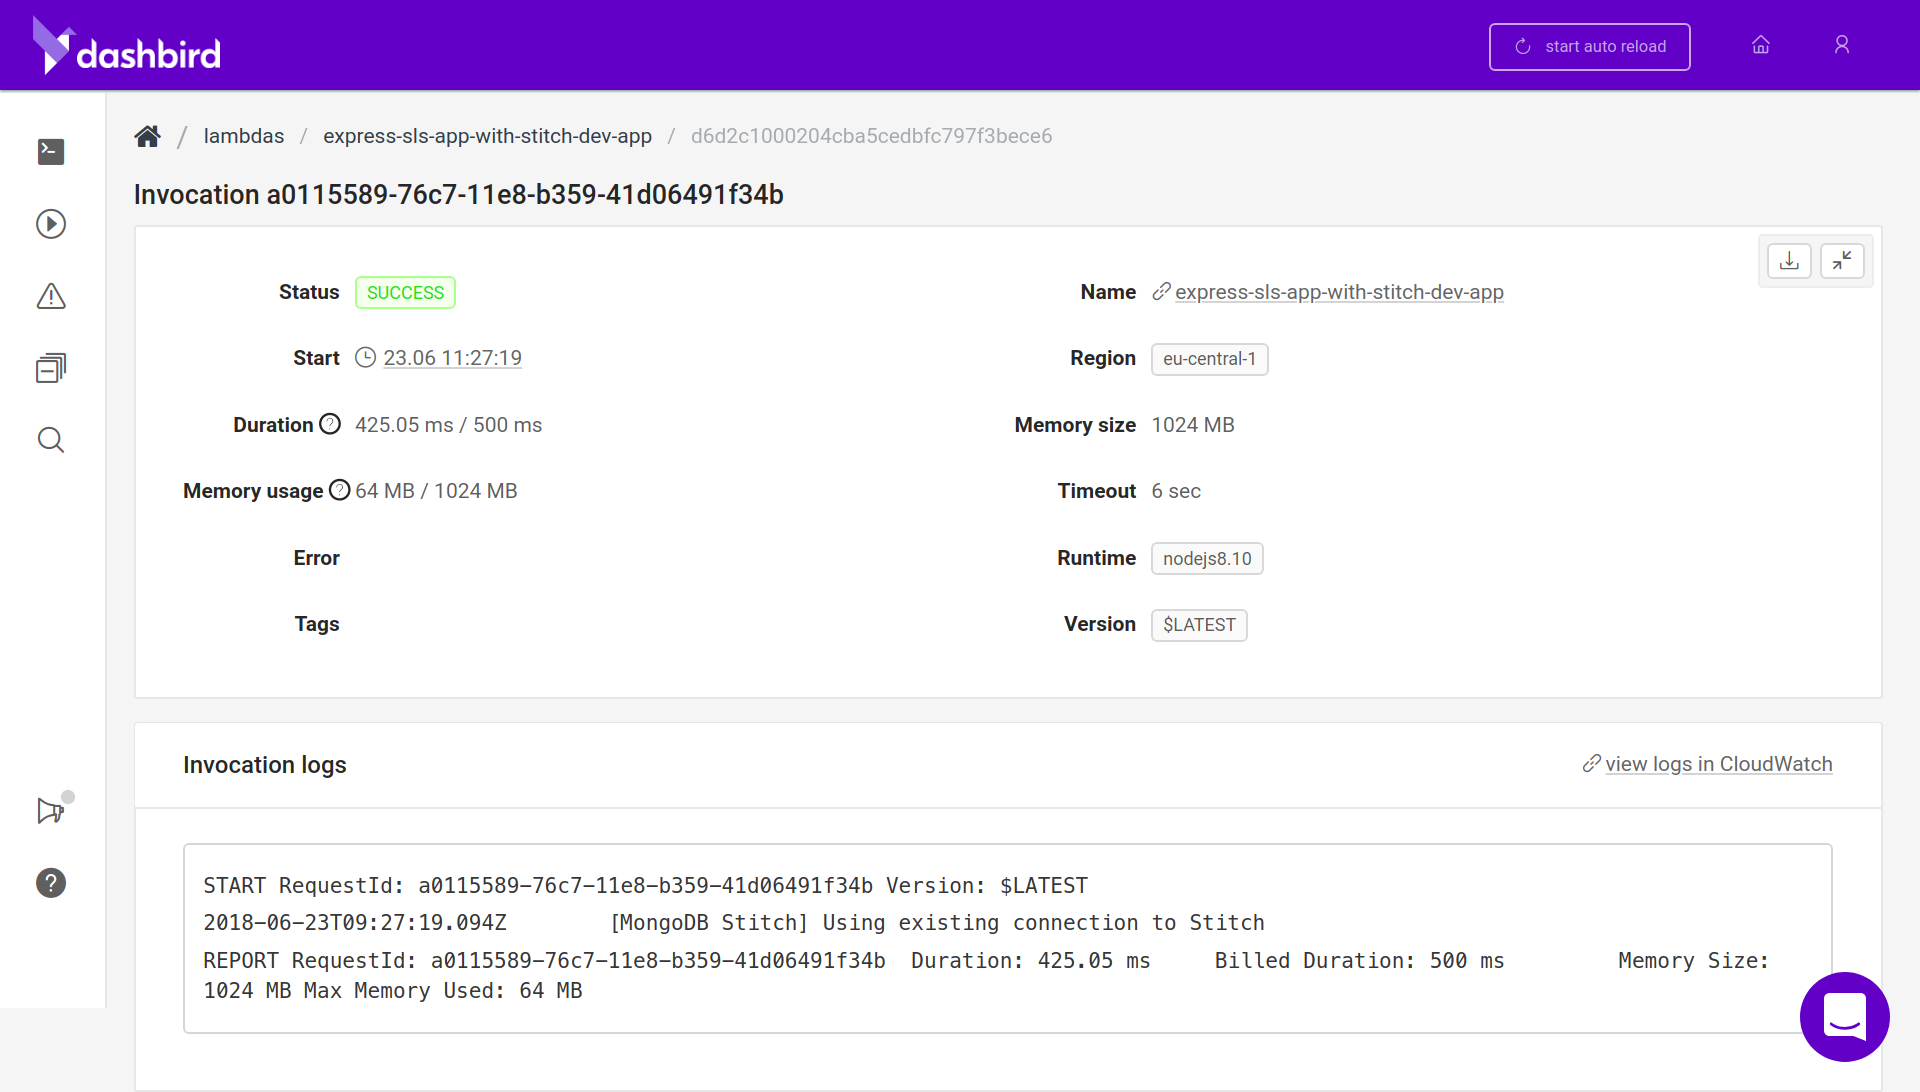Click START RequestId log line
This screenshot has height=1092, width=1920.
pyautogui.click(x=645, y=886)
